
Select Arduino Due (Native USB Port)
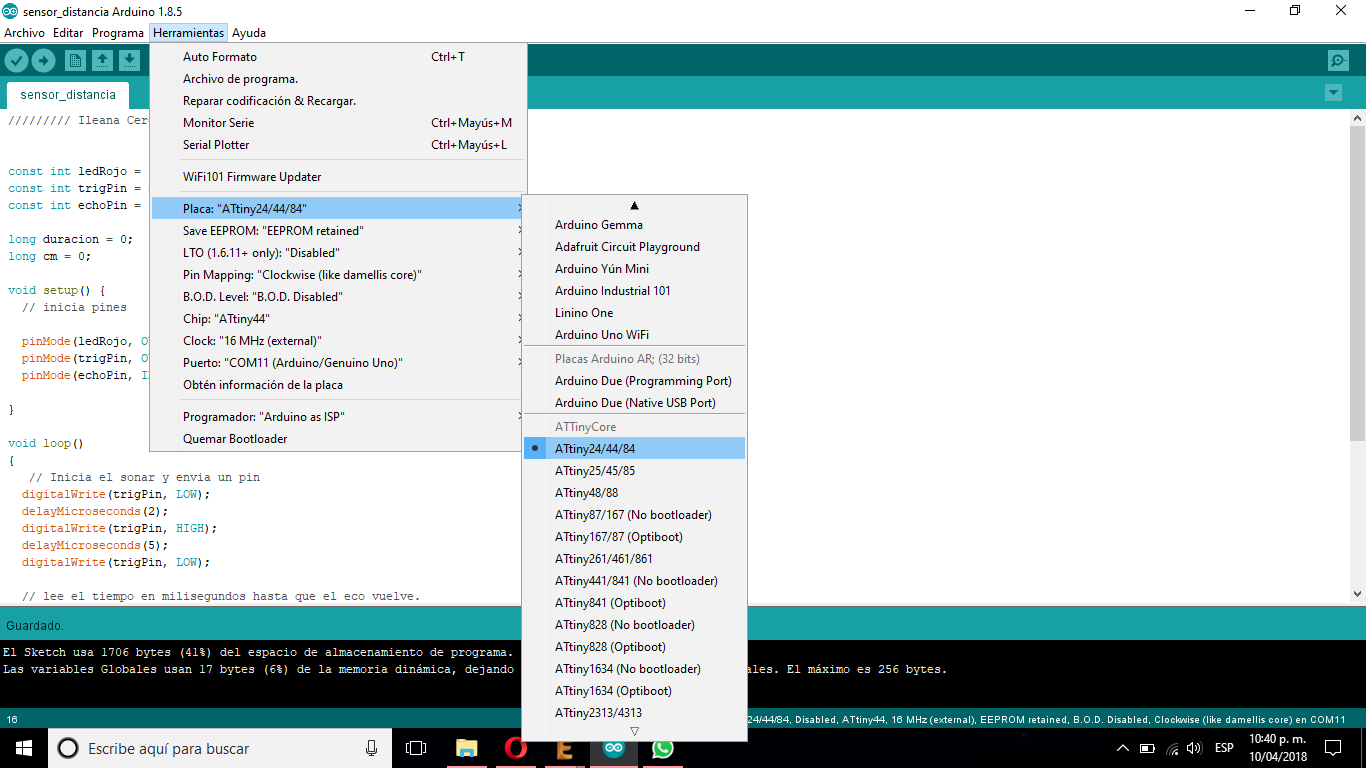coord(634,403)
